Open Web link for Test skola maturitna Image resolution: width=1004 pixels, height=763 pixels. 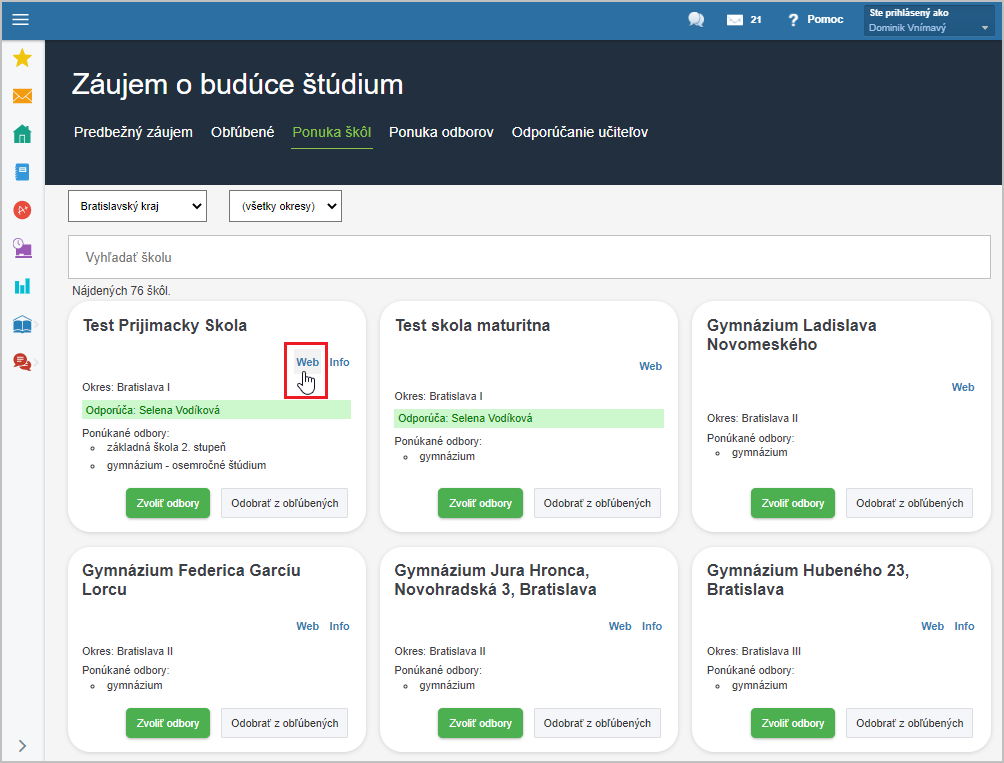coord(651,366)
